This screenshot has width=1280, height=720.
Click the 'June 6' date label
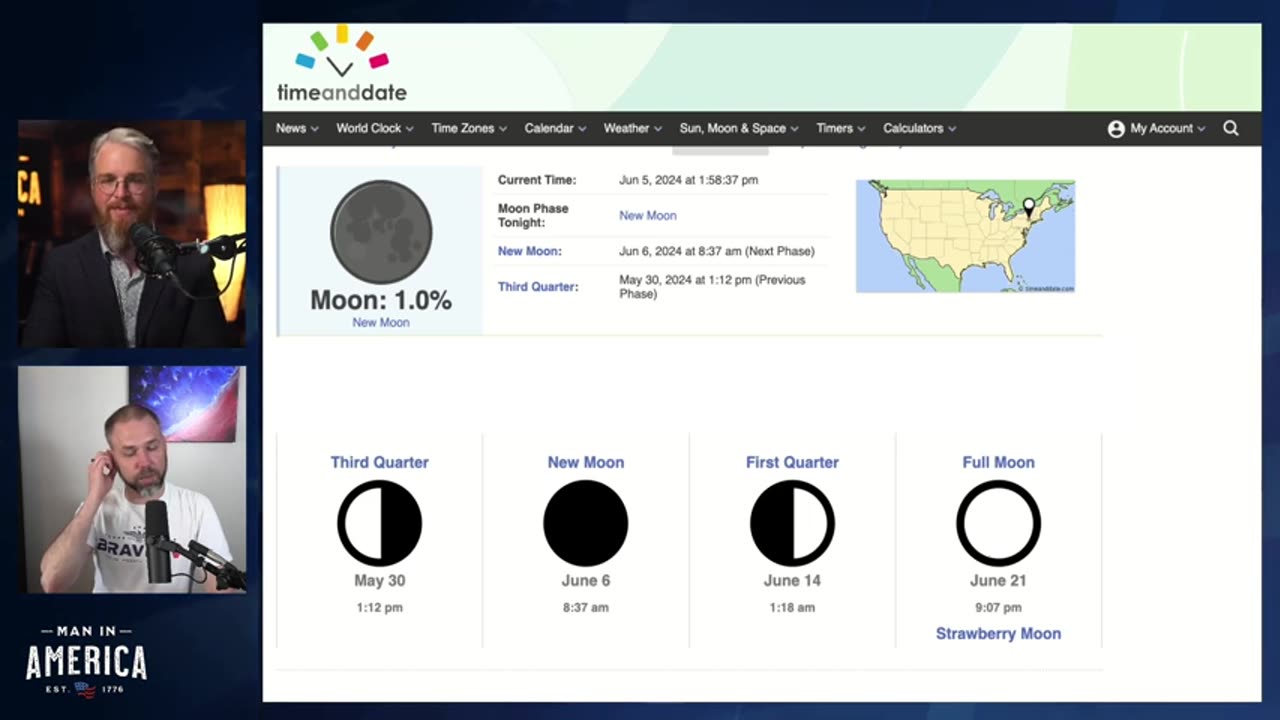click(586, 580)
